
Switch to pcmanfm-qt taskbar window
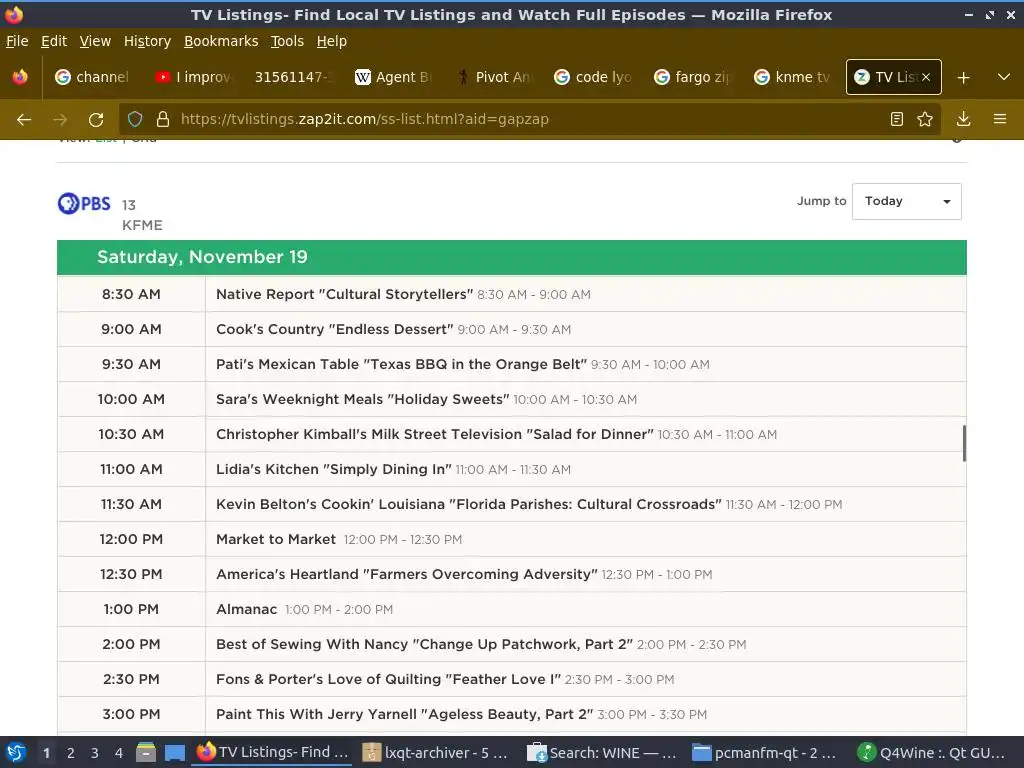point(767,752)
